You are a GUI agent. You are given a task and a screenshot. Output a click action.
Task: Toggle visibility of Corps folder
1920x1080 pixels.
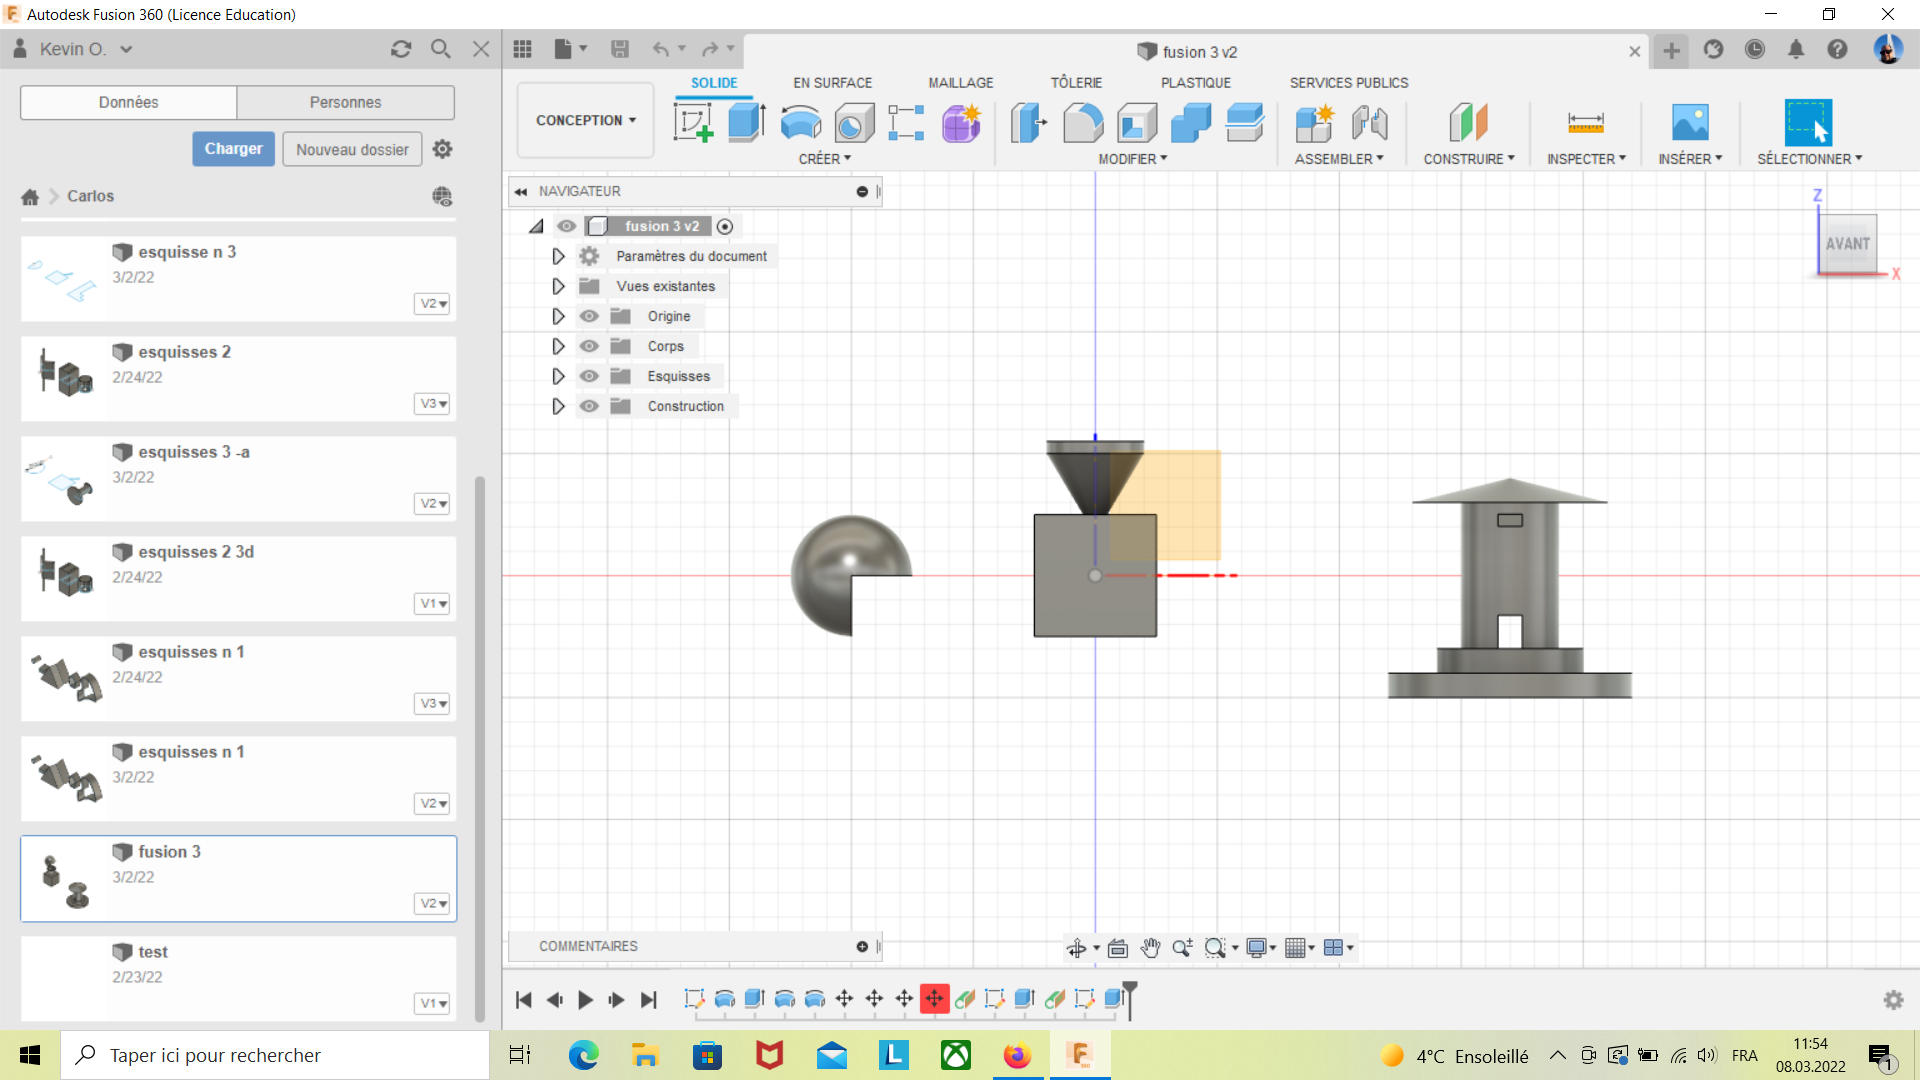pos(589,346)
